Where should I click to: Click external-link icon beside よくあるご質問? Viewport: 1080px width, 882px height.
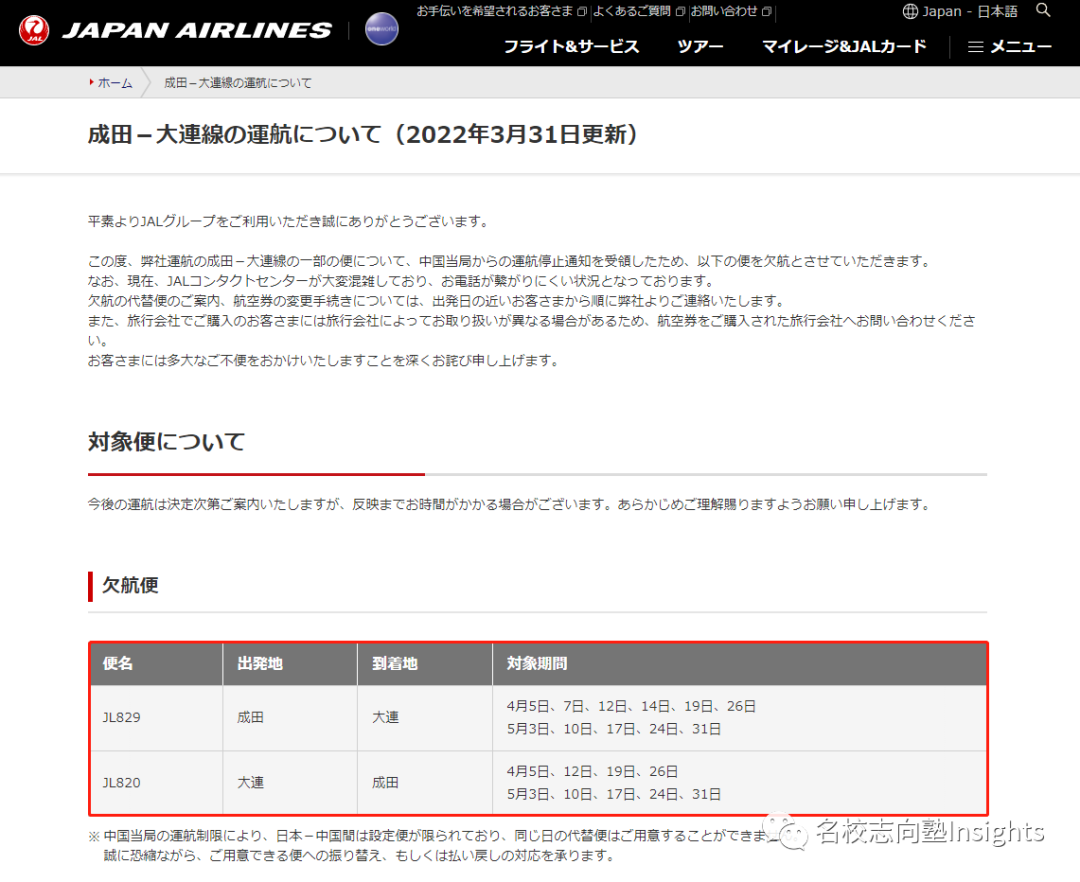[x=680, y=11]
